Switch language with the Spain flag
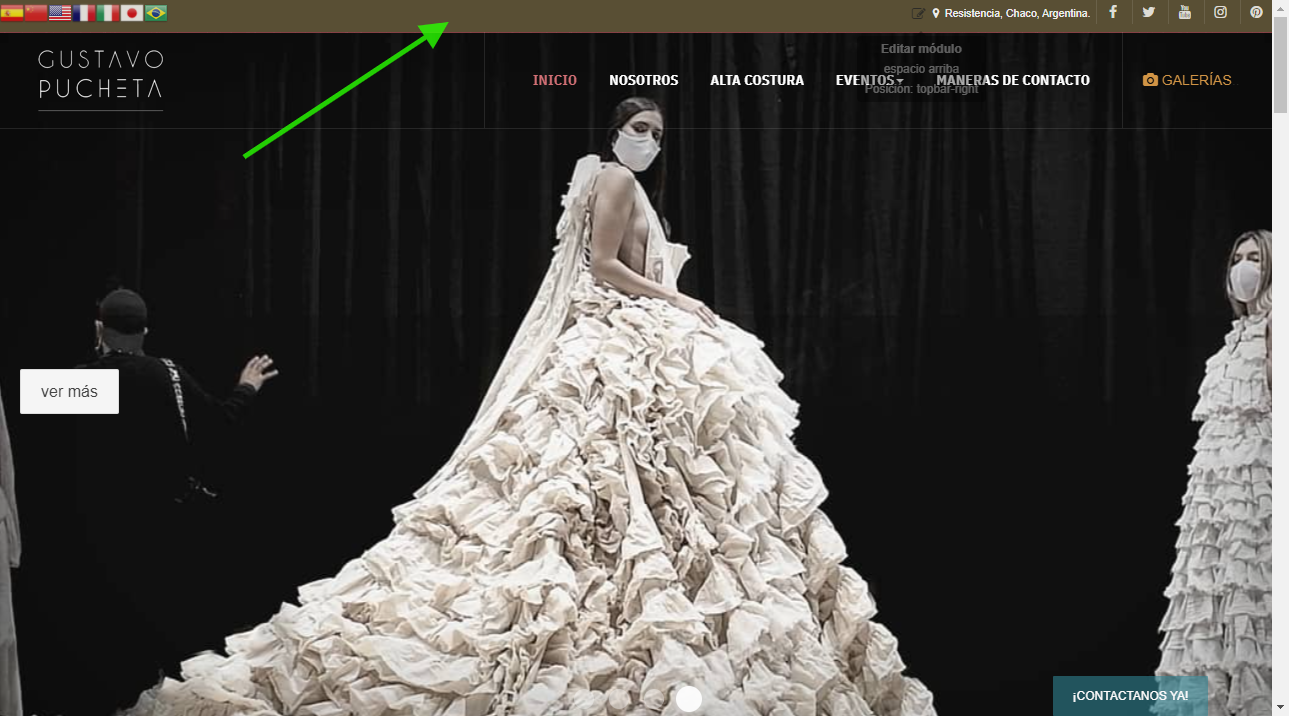The width and height of the screenshot is (1289, 716). click(12, 13)
